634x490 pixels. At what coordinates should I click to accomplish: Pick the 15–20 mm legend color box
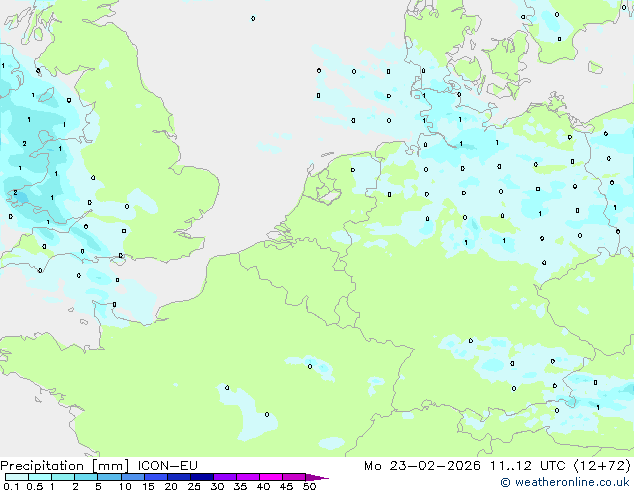coord(155,477)
